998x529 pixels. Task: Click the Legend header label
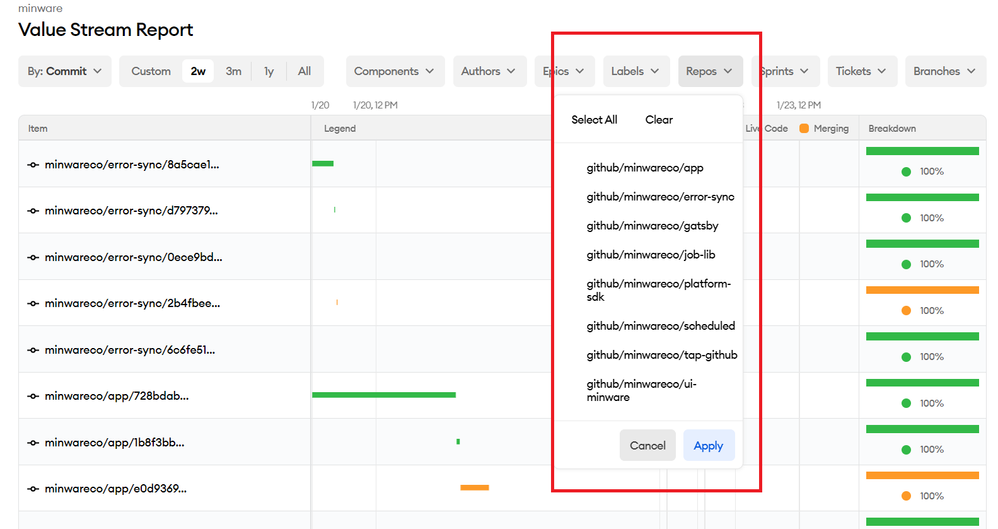coord(340,129)
